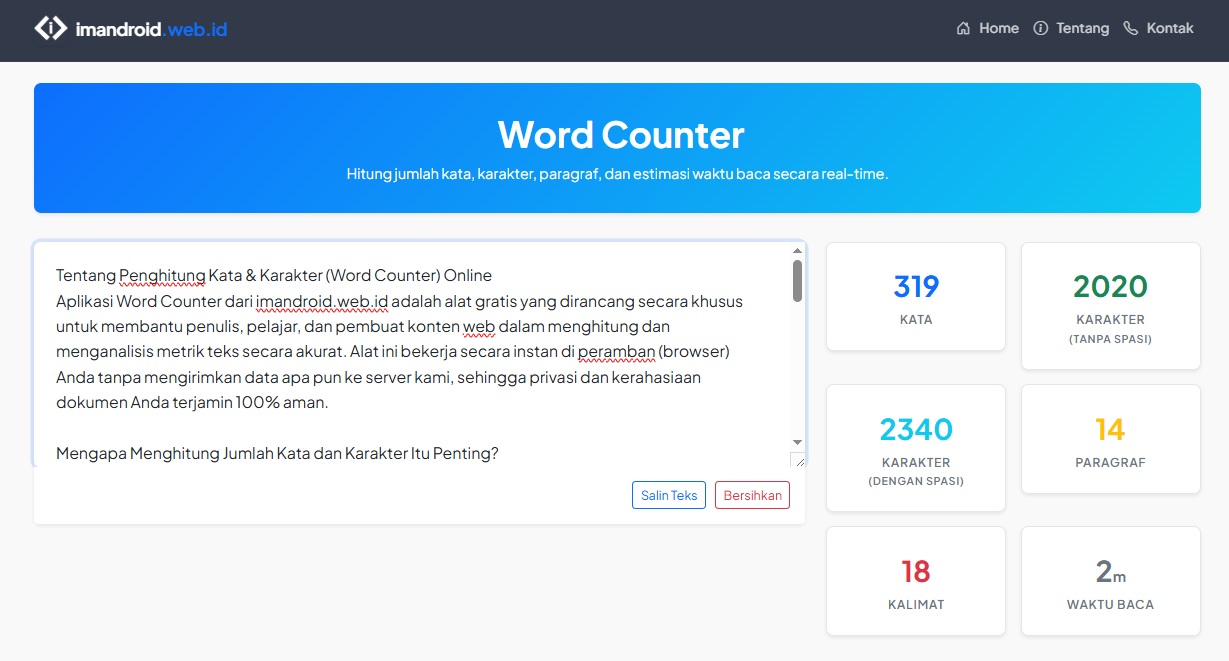Click the 2m reading time value

coord(1110,572)
